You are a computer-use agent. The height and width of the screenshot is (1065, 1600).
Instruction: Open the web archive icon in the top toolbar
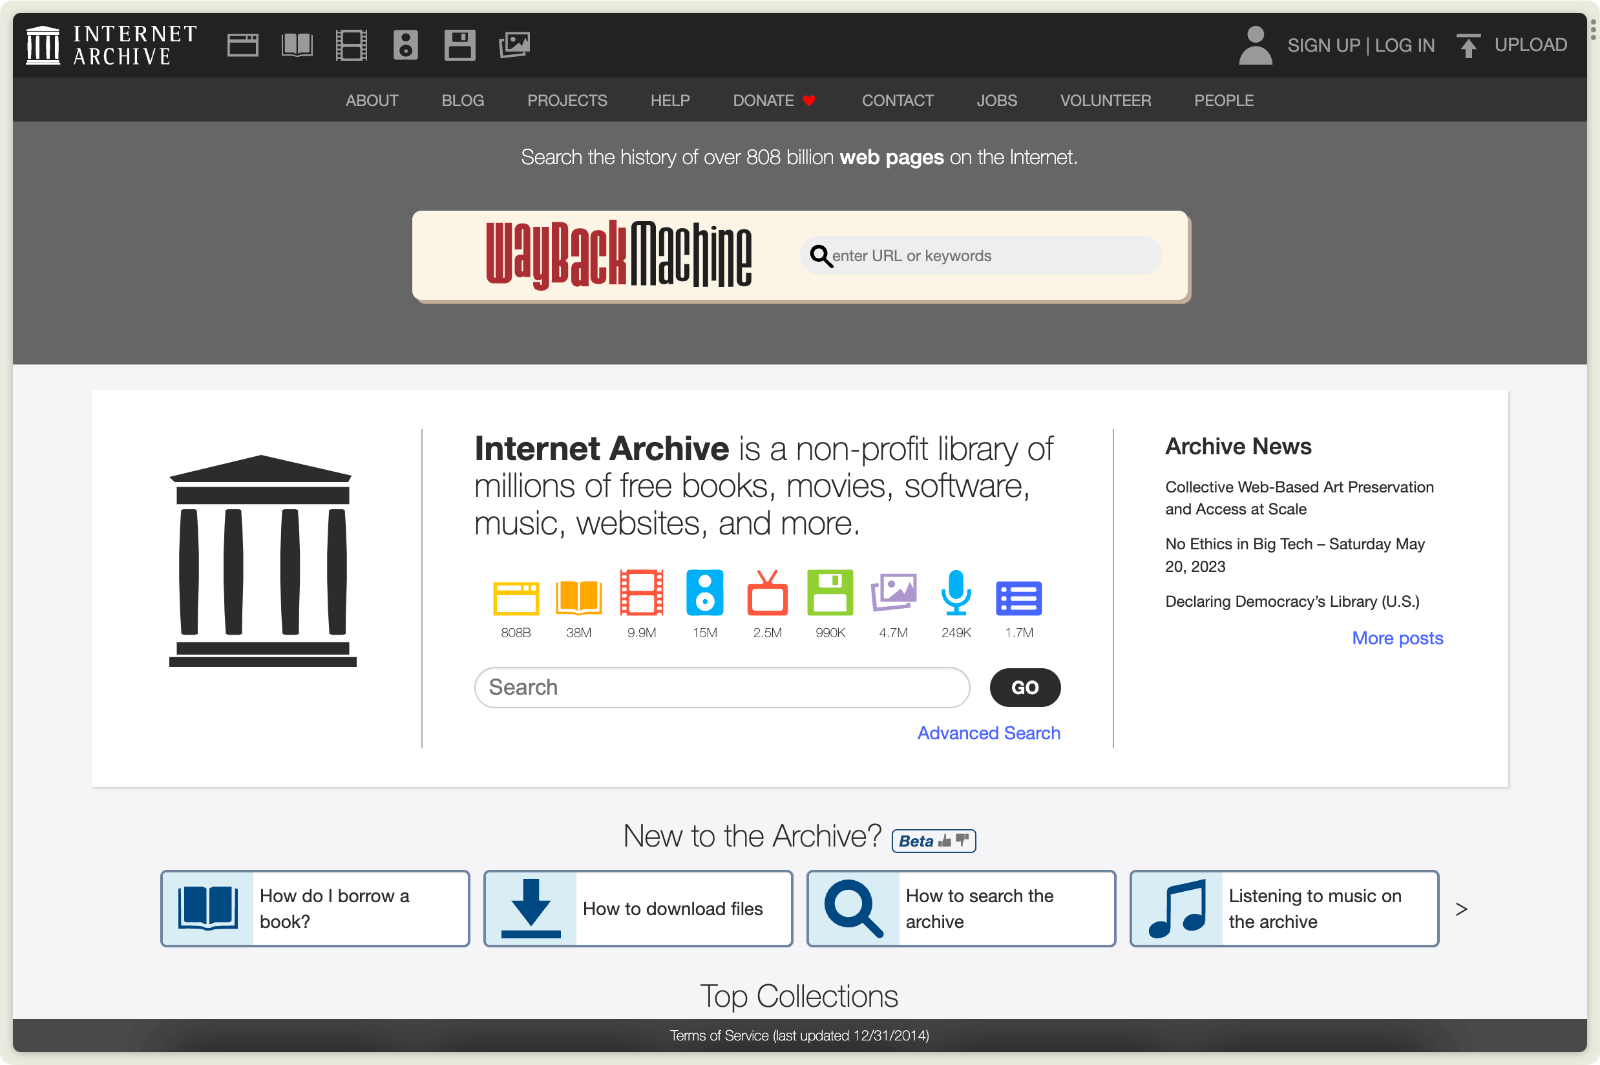coord(242,44)
